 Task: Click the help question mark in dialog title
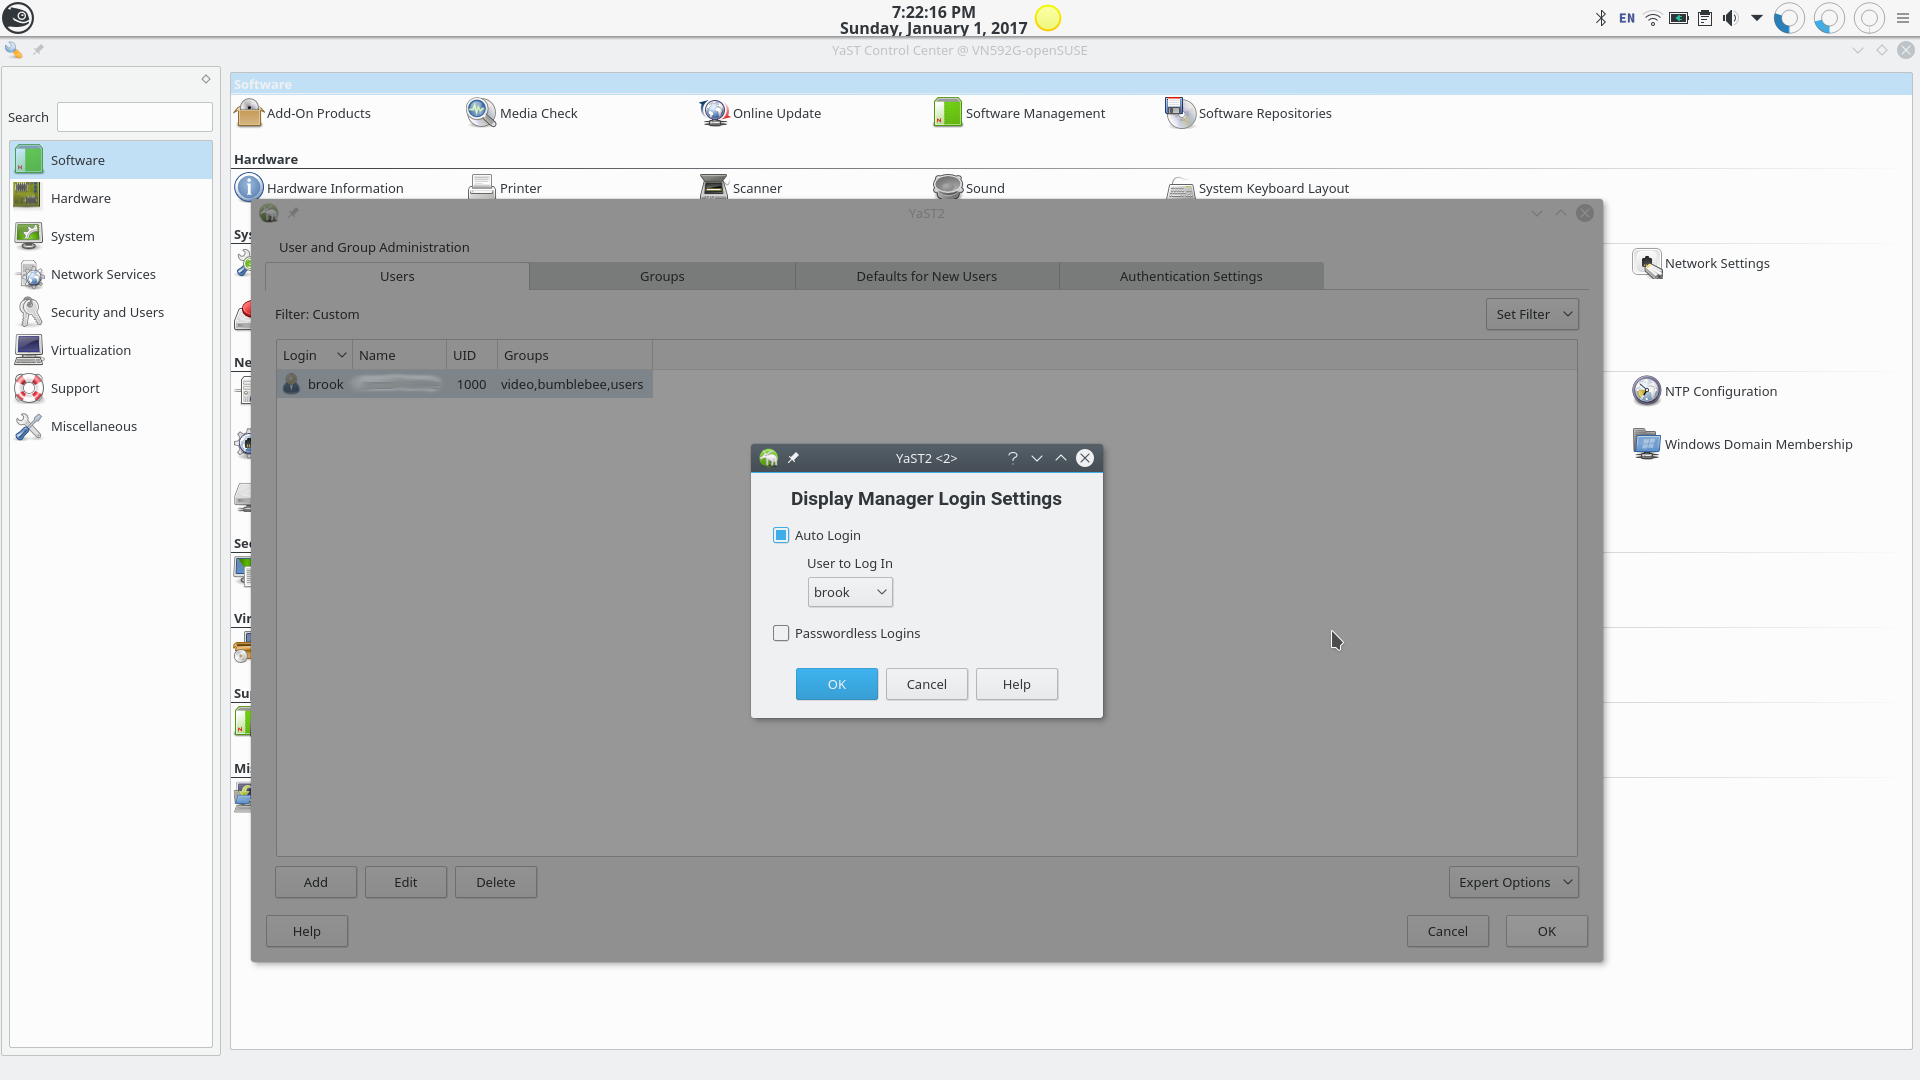[x=1012, y=458]
